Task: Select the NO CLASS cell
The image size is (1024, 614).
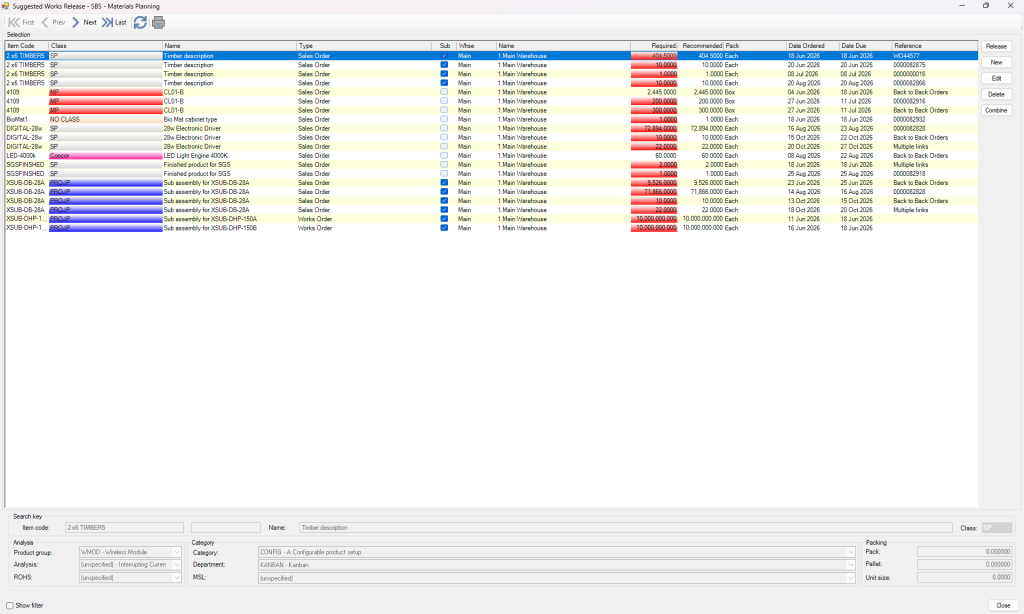Action: (106, 120)
